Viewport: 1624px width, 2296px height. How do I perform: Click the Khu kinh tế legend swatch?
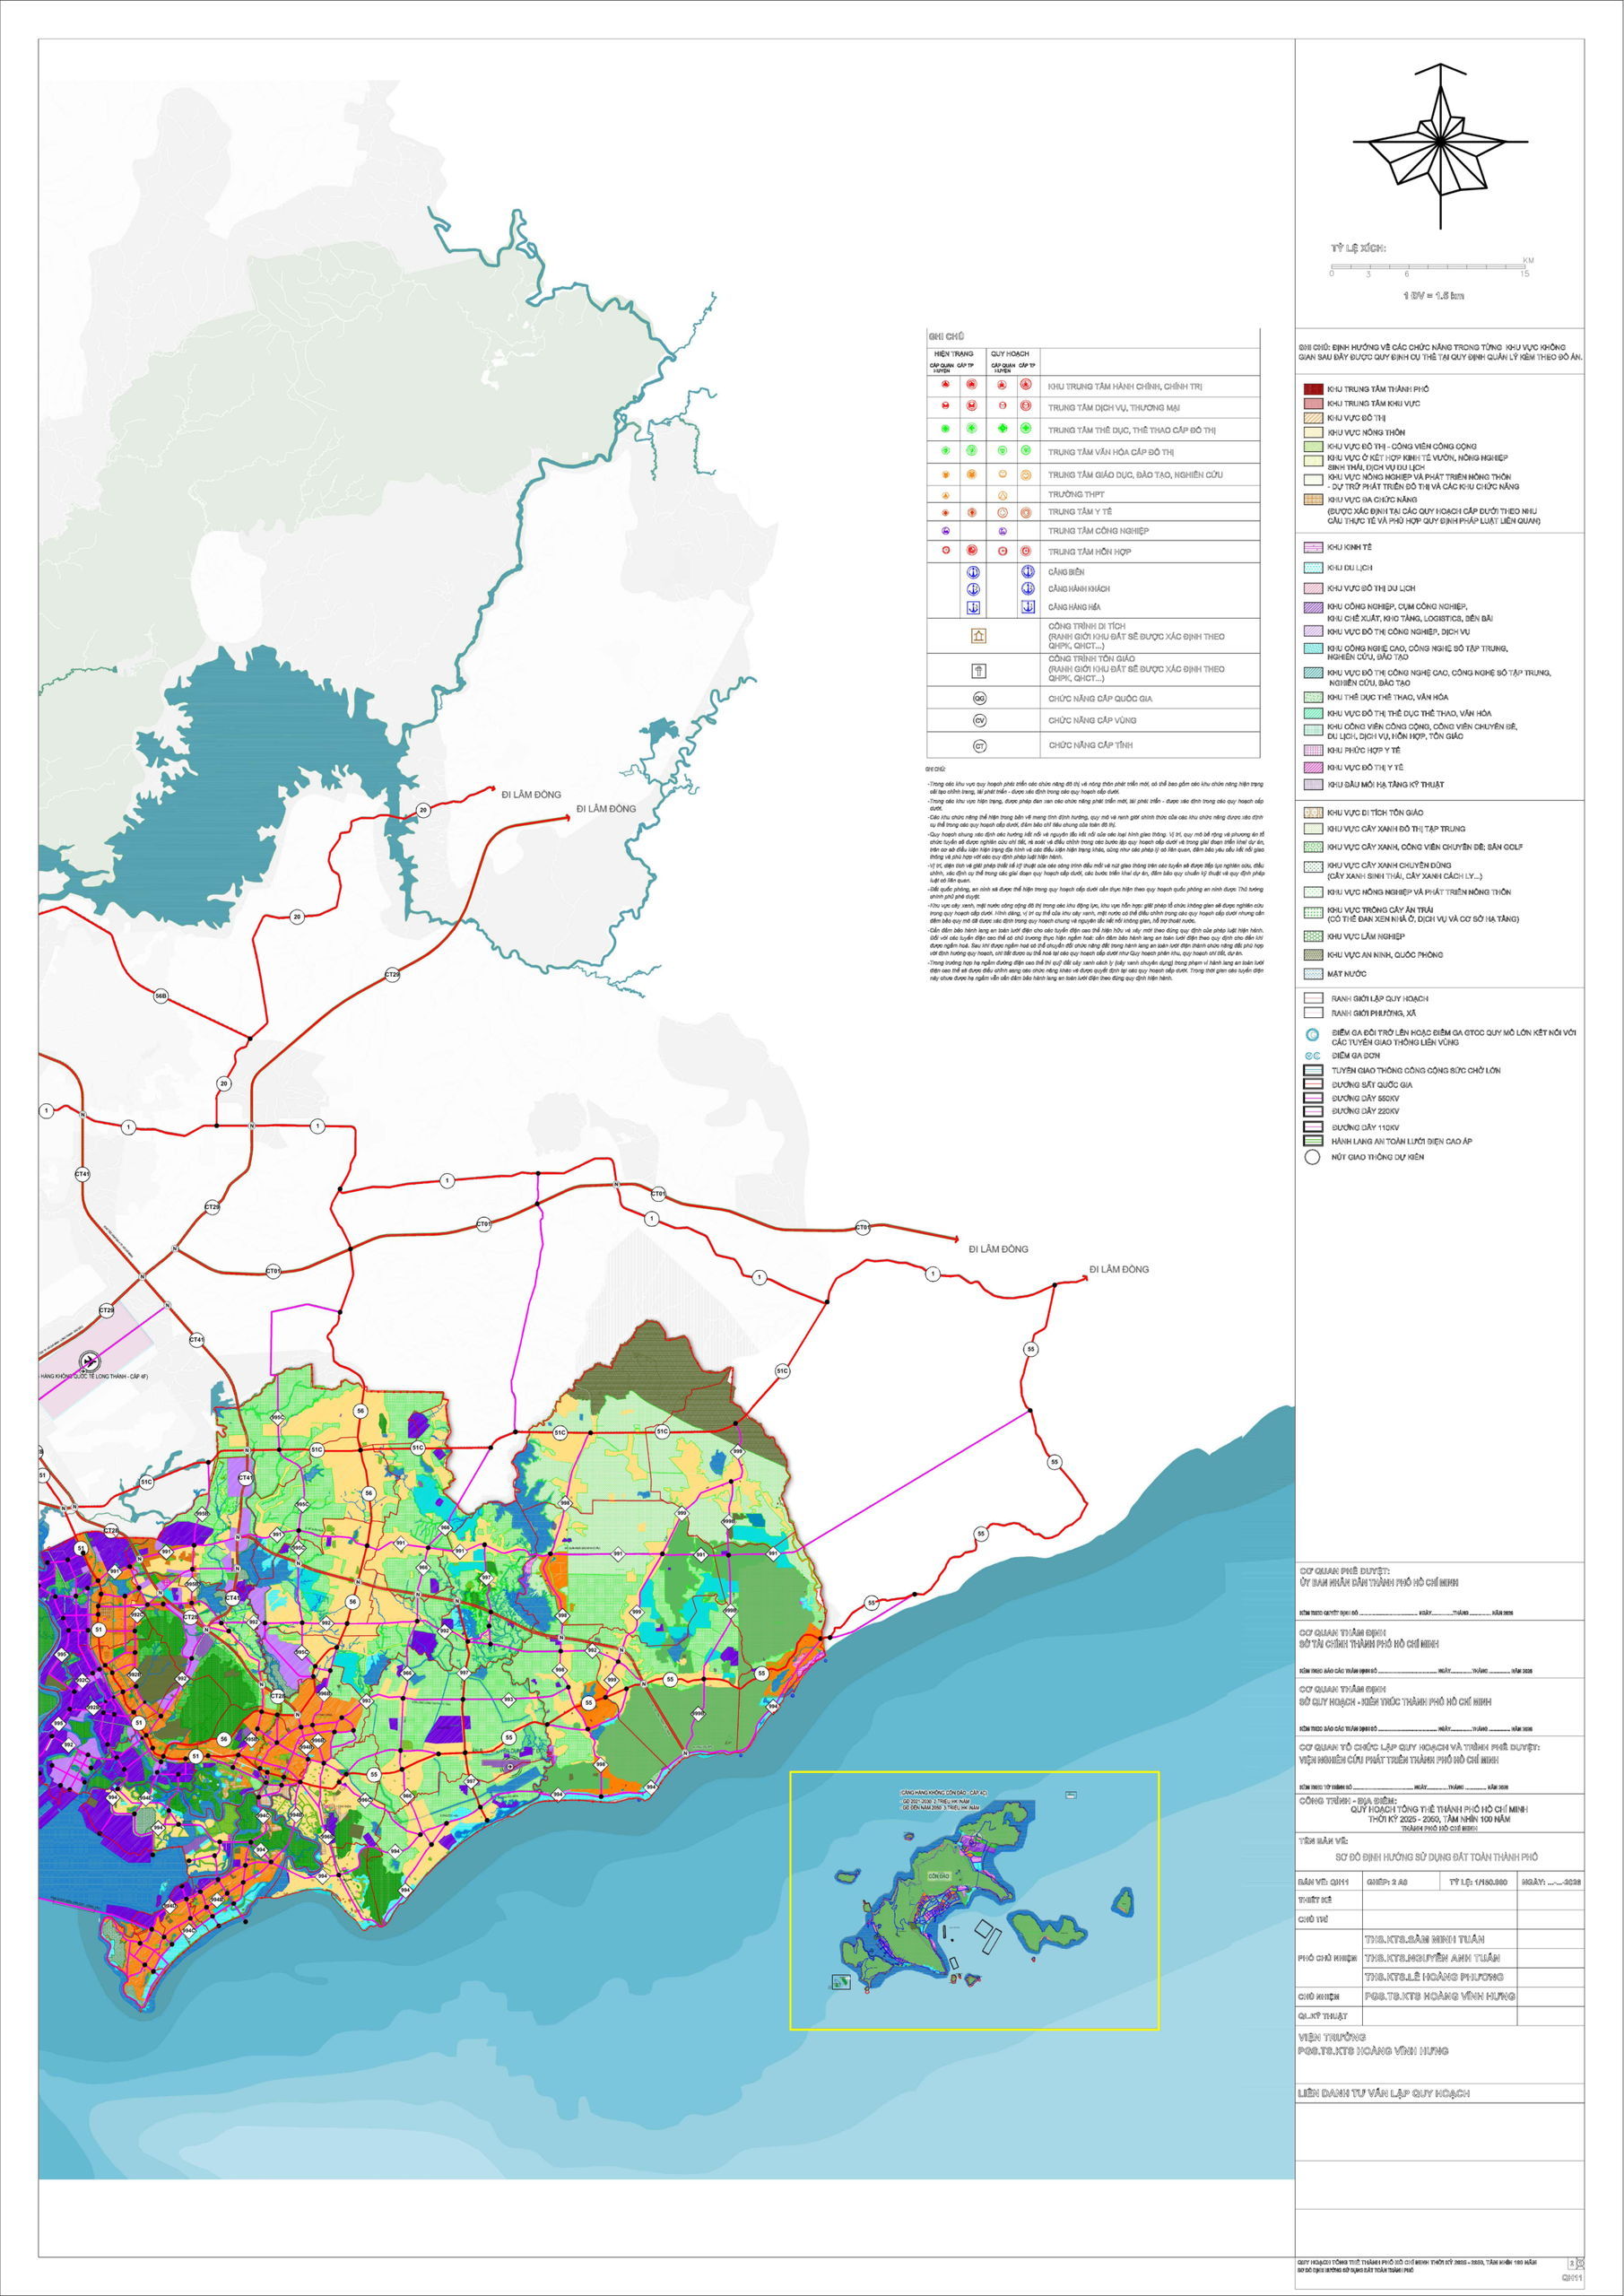pos(1313,548)
